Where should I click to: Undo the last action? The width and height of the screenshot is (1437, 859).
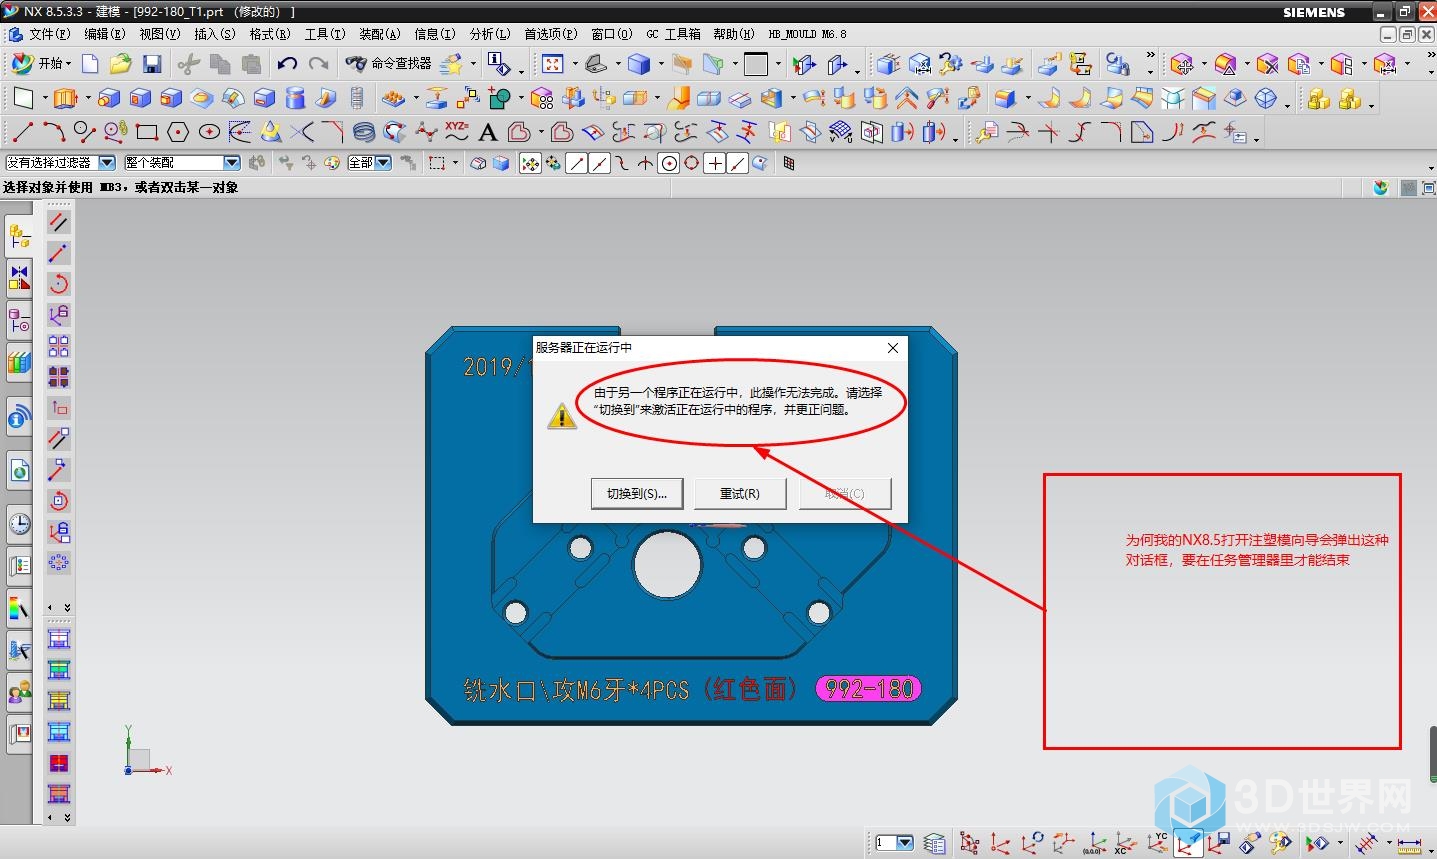(x=287, y=64)
